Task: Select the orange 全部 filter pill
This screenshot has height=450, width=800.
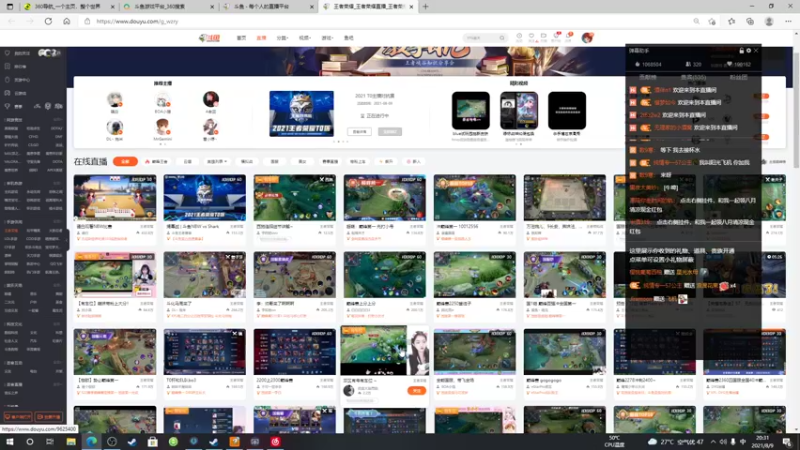Action: (126, 161)
